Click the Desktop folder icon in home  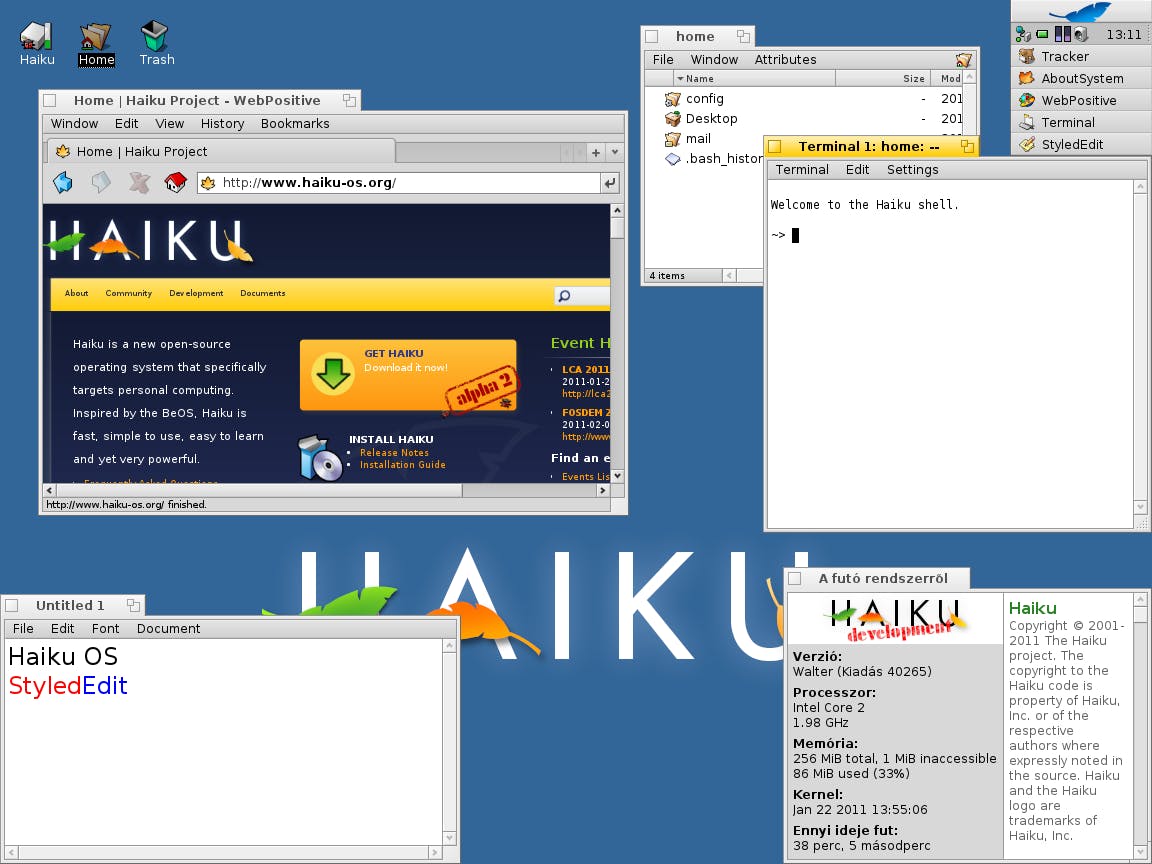point(672,118)
